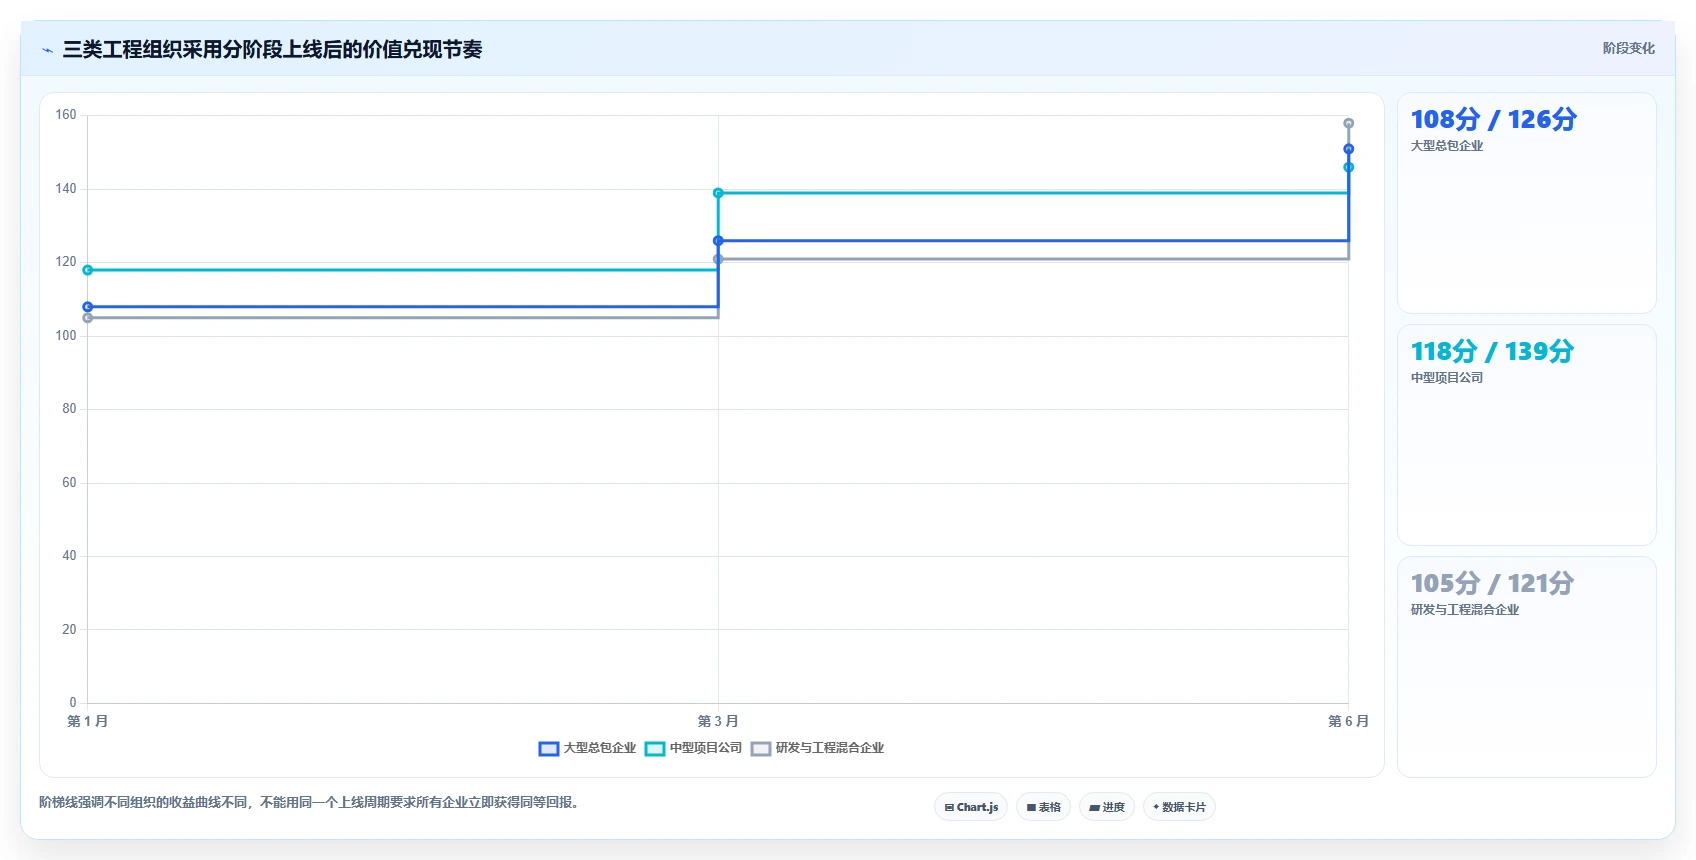The height and width of the screenshot is (860, 1696).
Task: Click the cyan data point at 第 3 月
Action: [x=718, y=193]
